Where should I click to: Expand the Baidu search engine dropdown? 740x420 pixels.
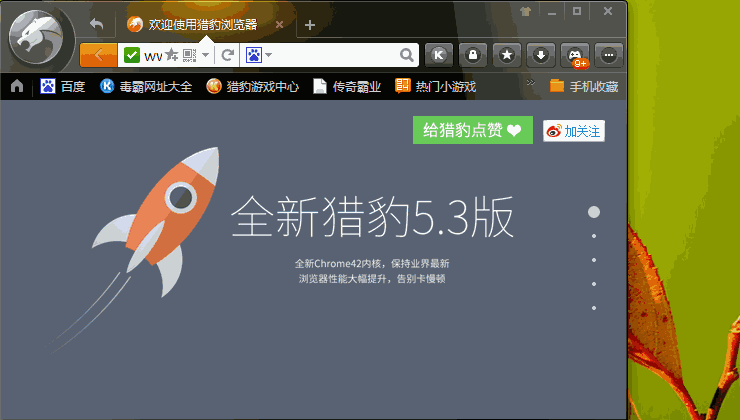pyautogui.click(x=269, y=55)
